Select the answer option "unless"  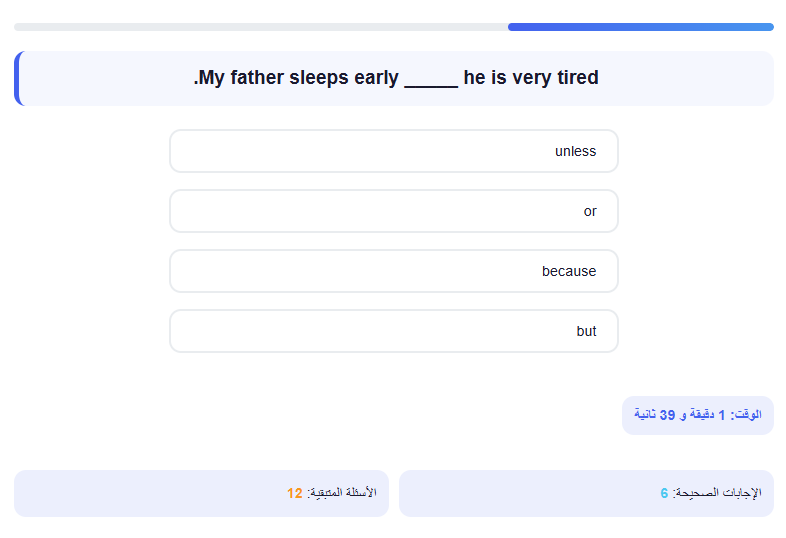coord(394,151)
